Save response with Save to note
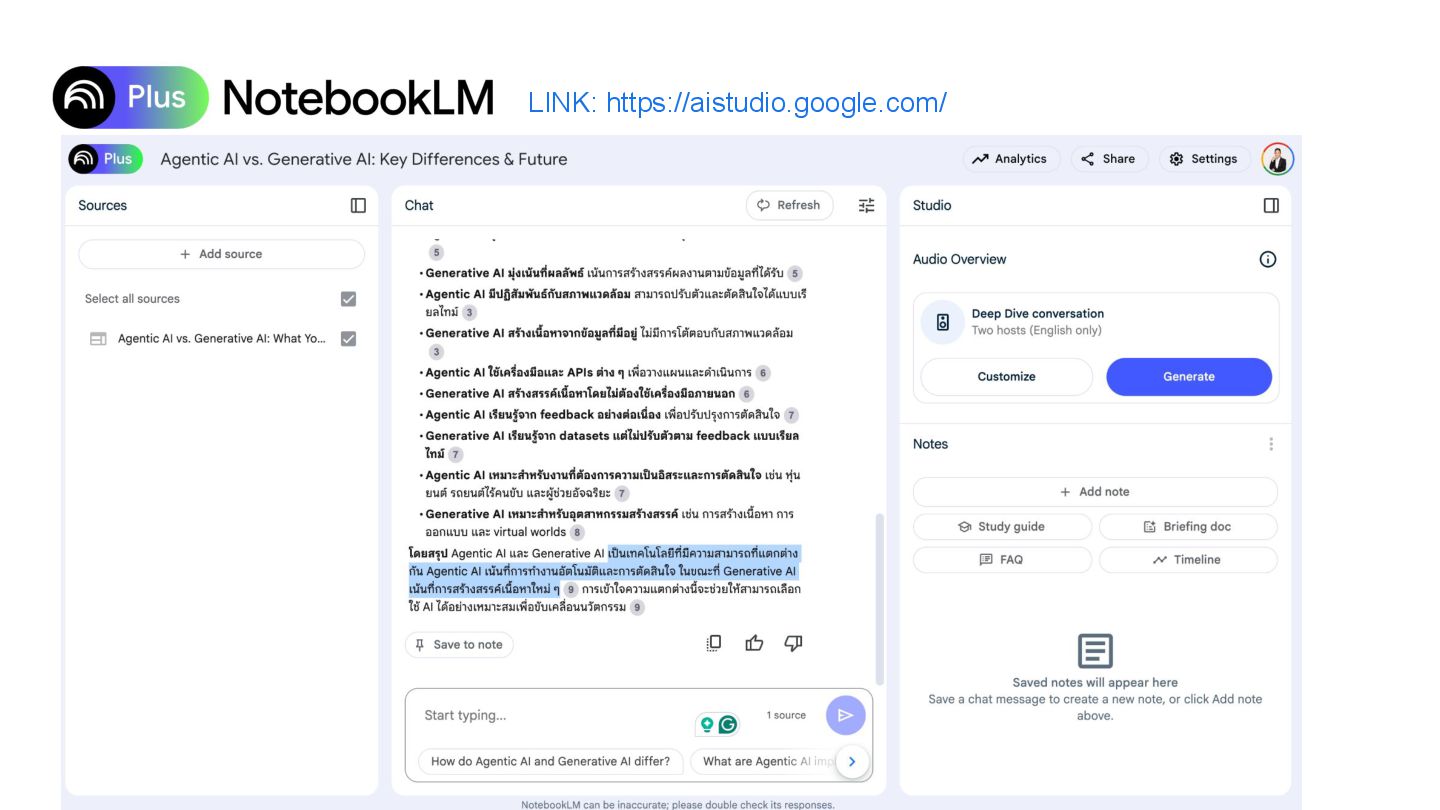This screenshot has height=810, width=1440. (459, 645)
